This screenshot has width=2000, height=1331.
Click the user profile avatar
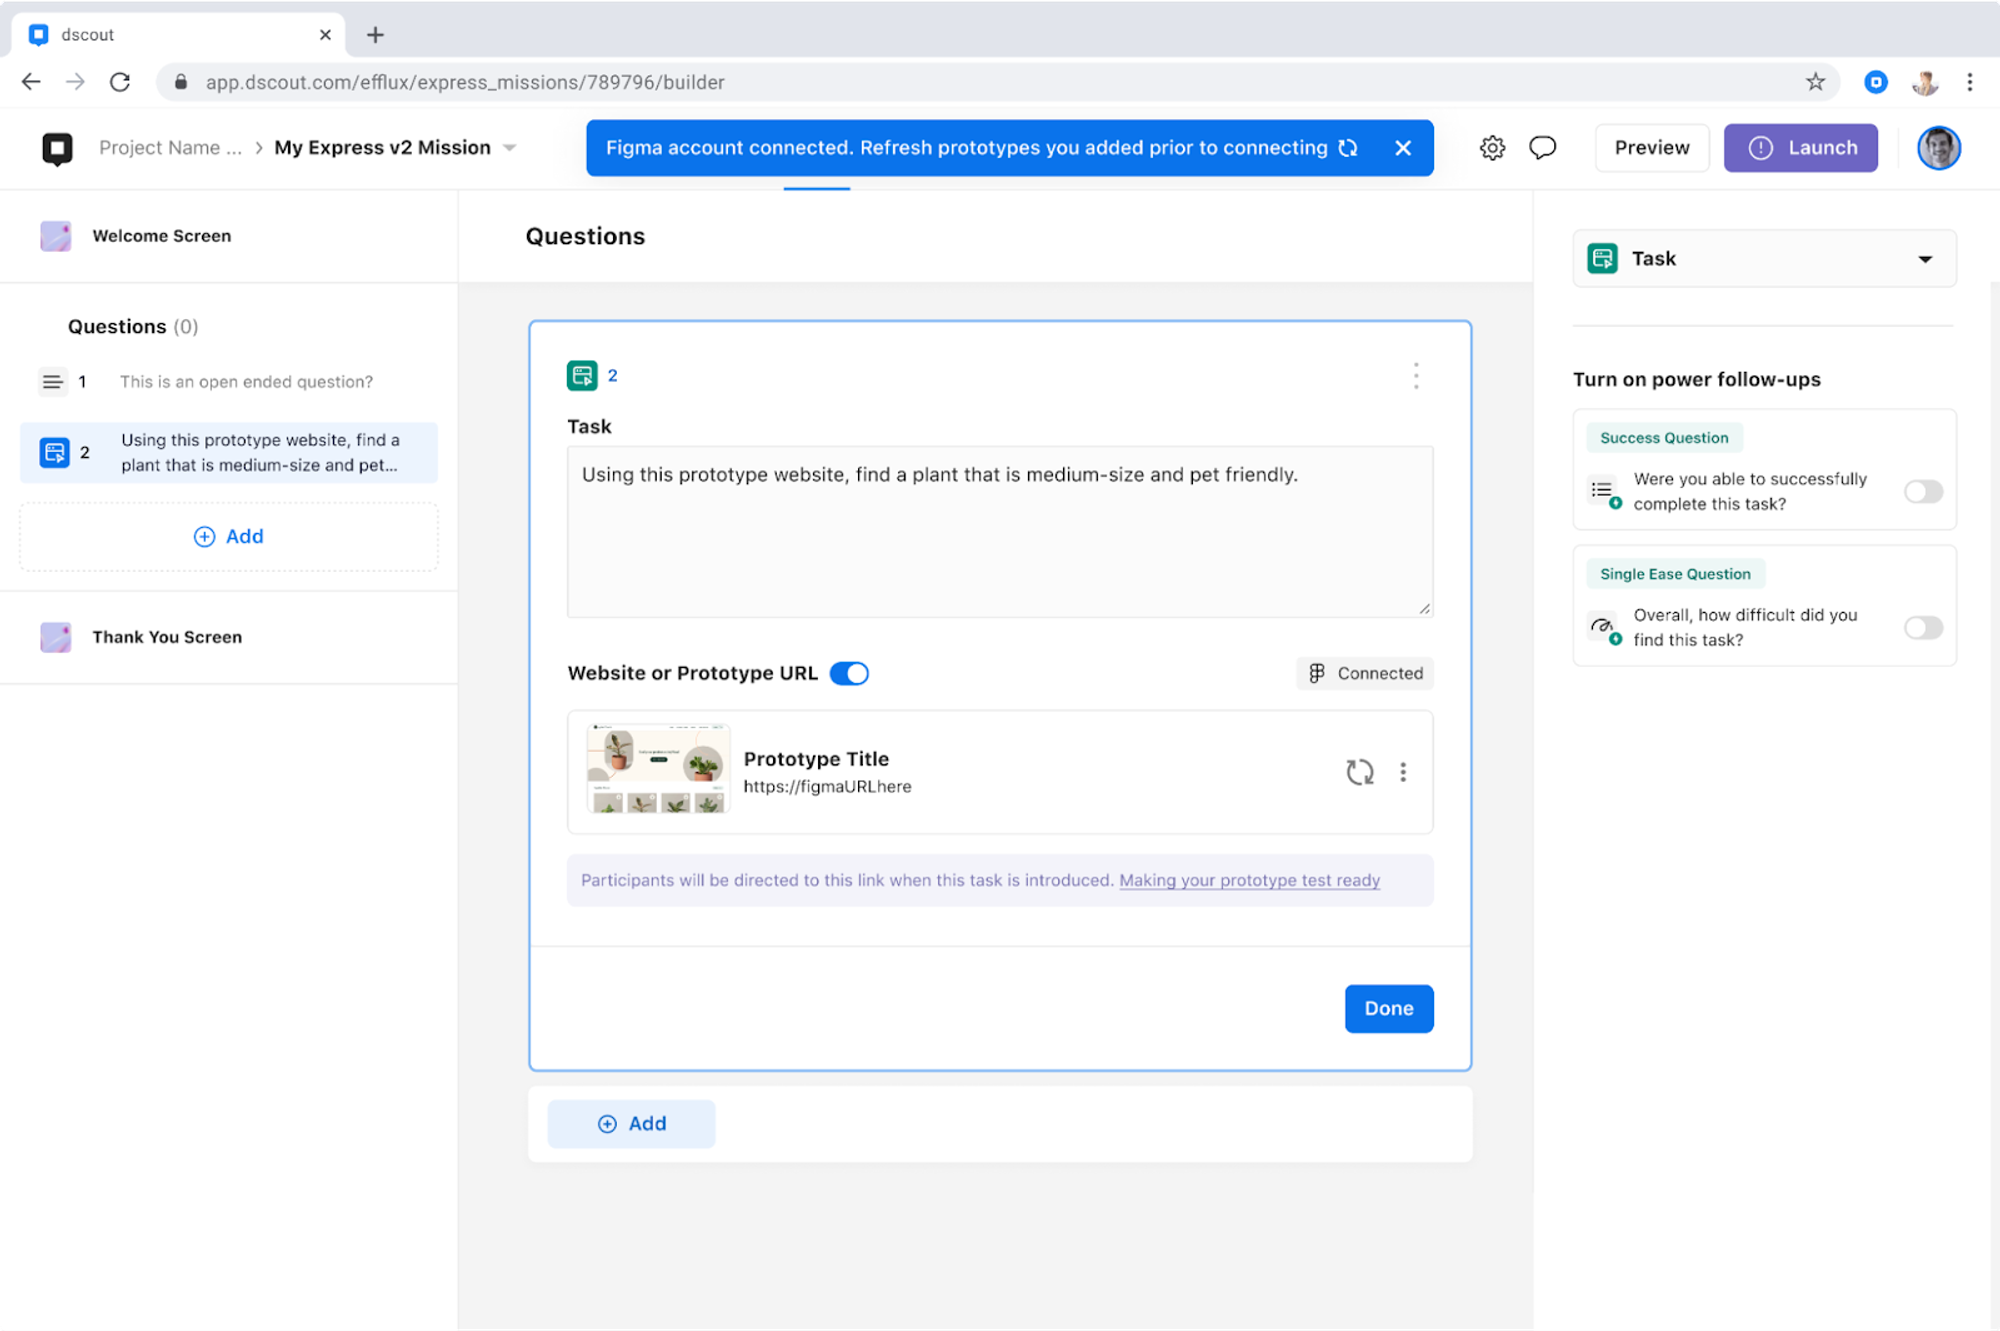tap(1939, 148)
